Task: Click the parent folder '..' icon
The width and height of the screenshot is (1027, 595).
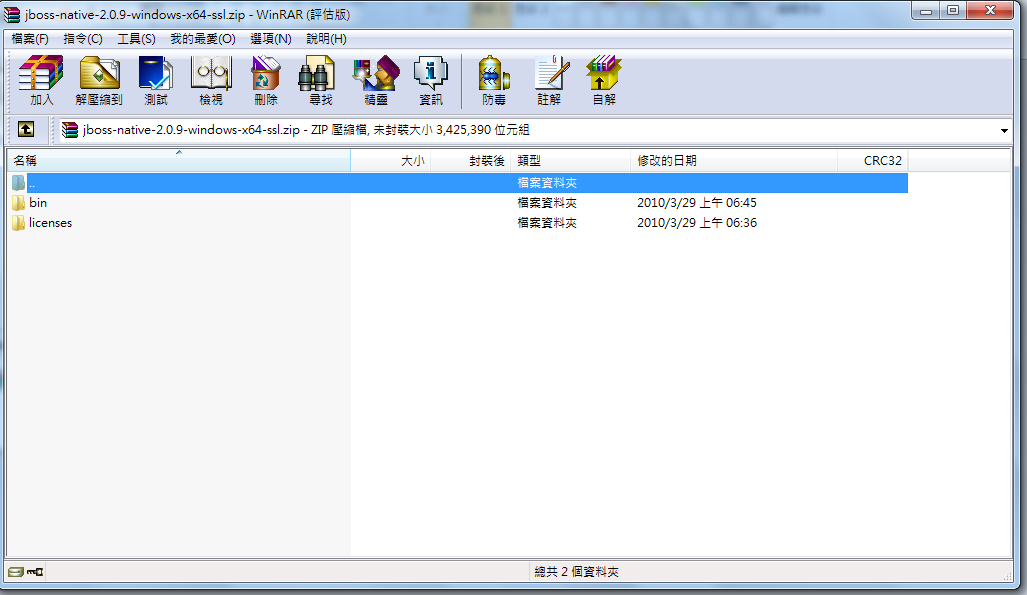Action: (18, 183)
